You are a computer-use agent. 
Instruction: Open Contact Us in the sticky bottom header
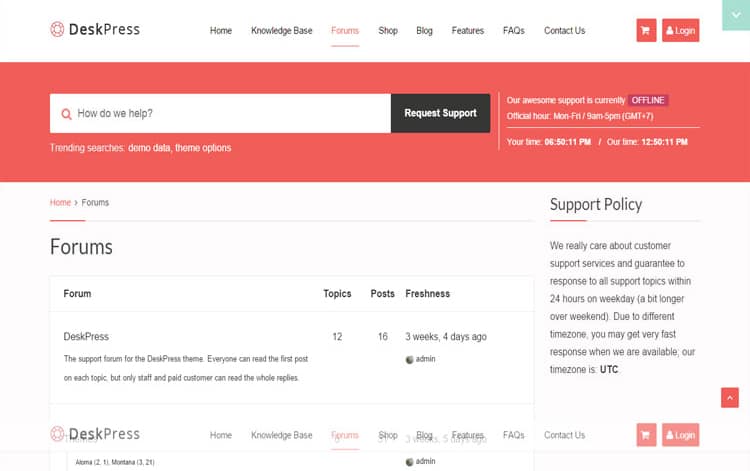point(564,435)
